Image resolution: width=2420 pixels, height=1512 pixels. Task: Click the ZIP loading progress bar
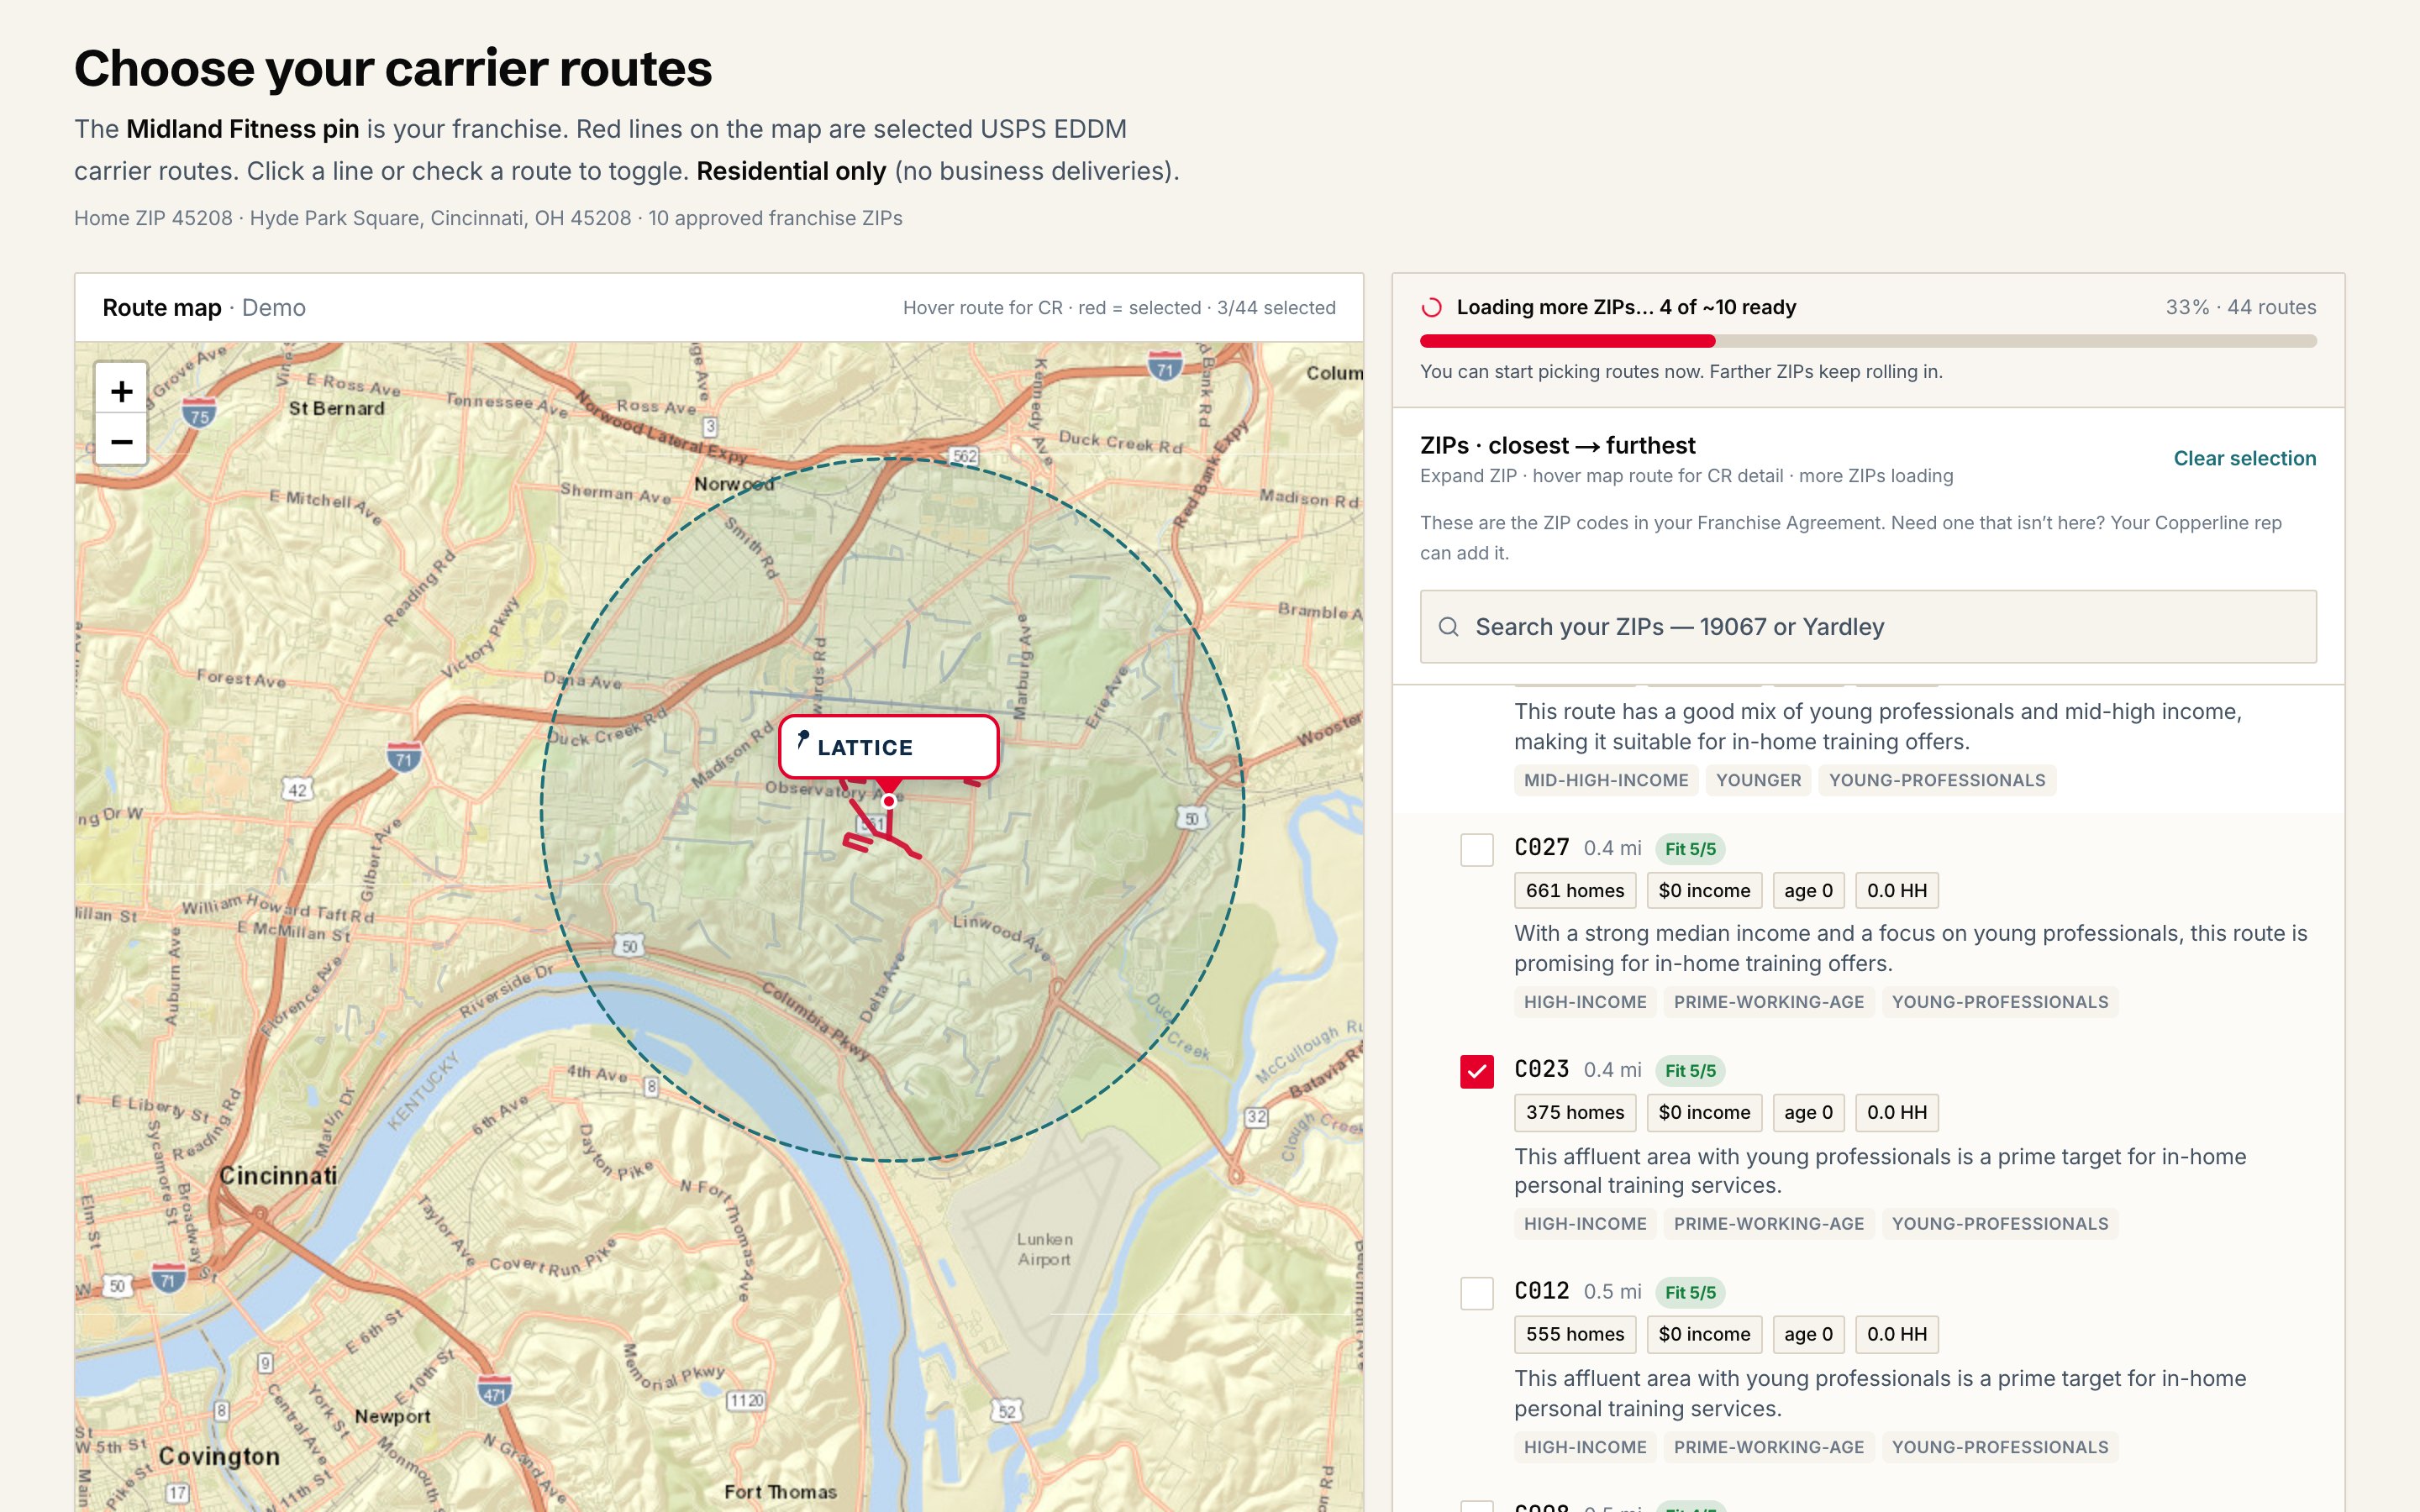click(1868, 341)
